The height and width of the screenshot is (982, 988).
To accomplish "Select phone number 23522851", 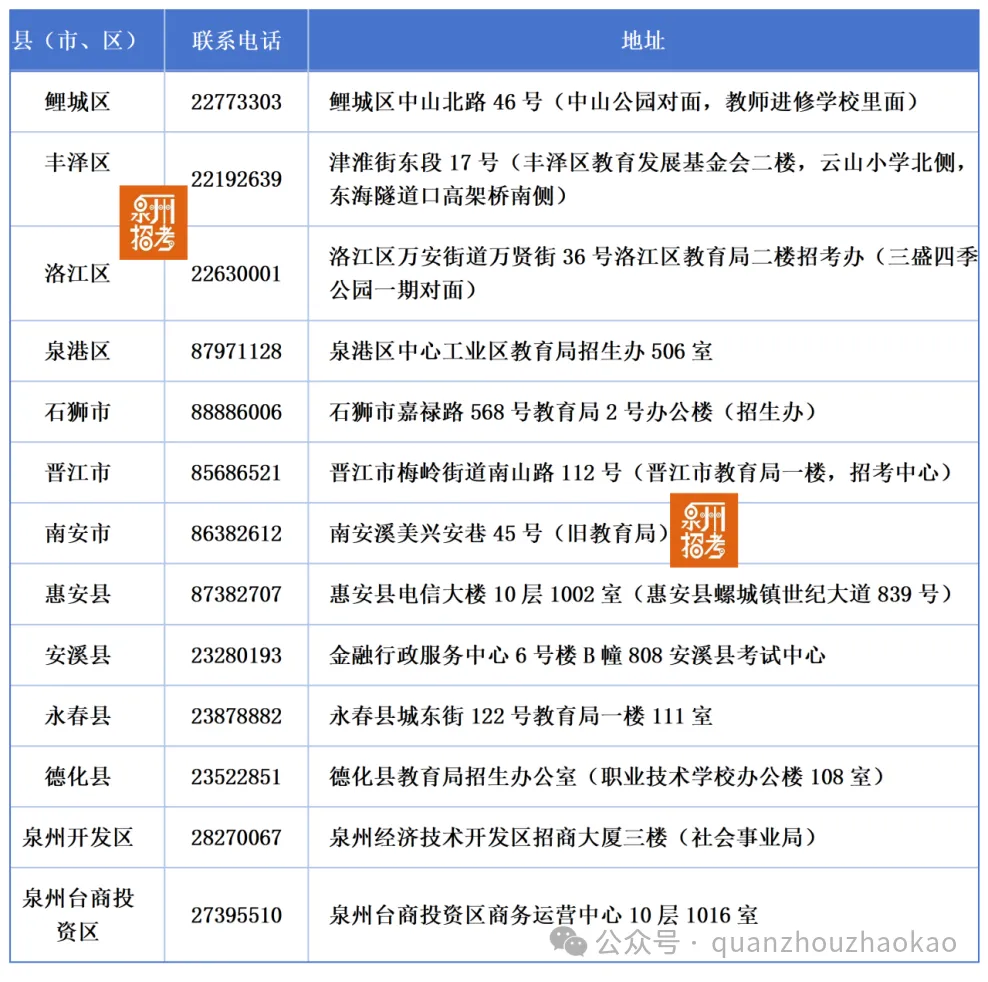I will (236, 777).
